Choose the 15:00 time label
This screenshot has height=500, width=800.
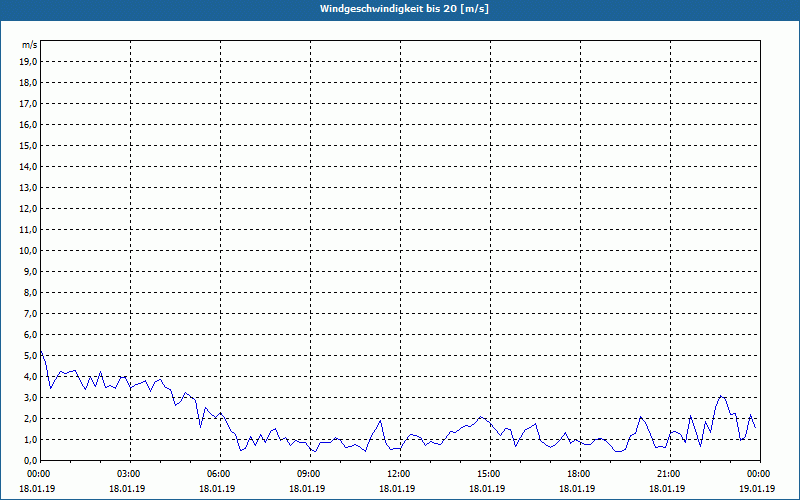click(489, 474)
